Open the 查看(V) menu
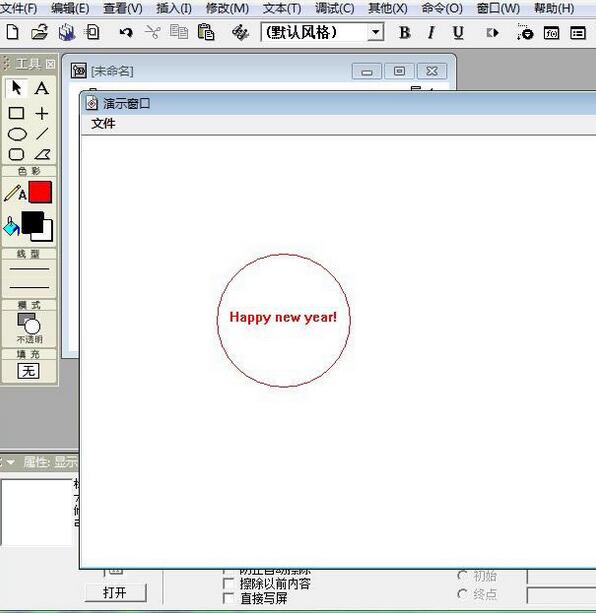The width and height of the screenshot is (596, 613). (123, 8)
